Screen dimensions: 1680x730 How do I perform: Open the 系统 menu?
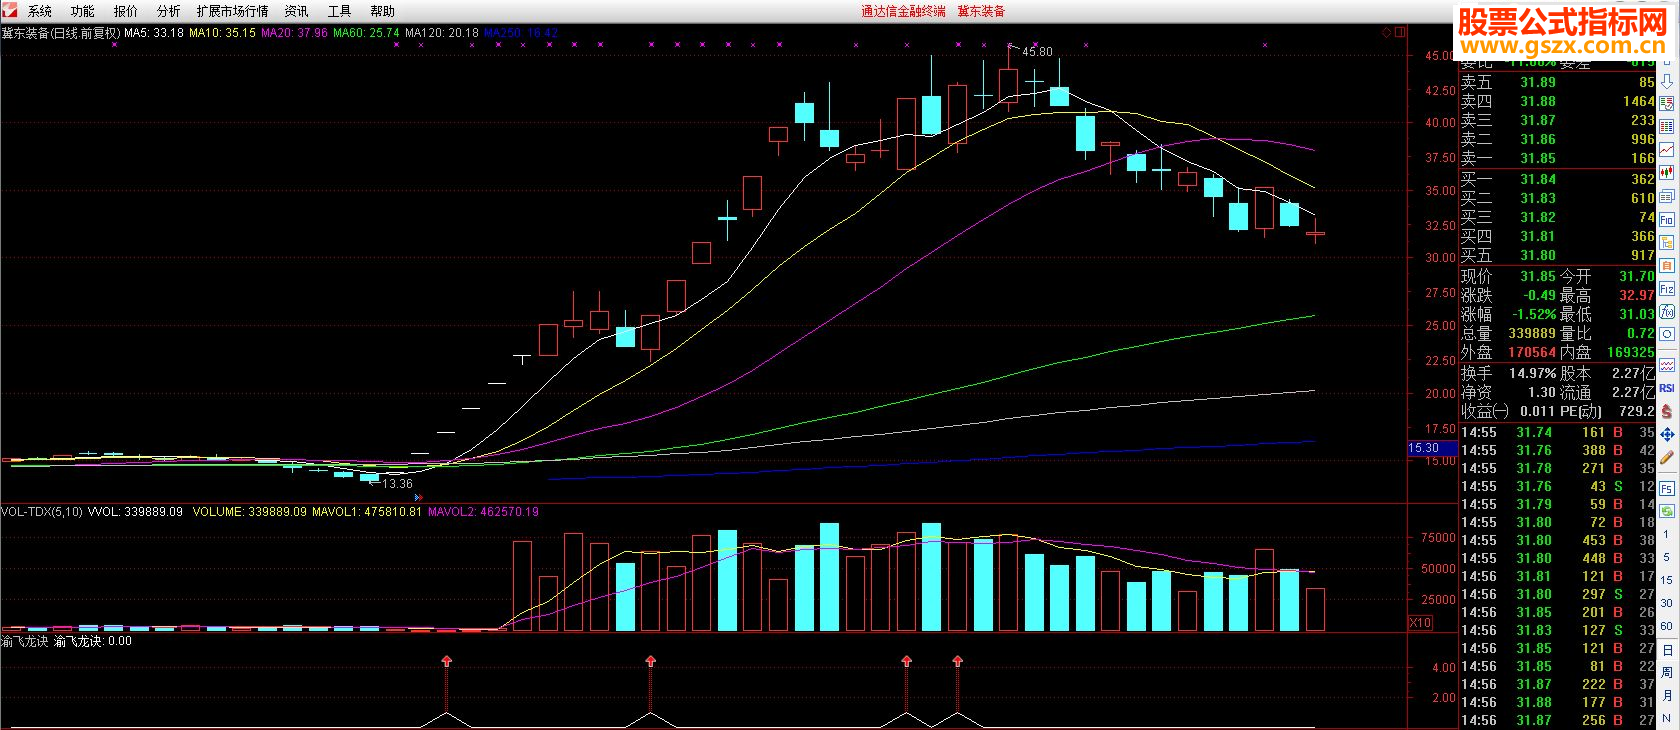tap(40, 11)
